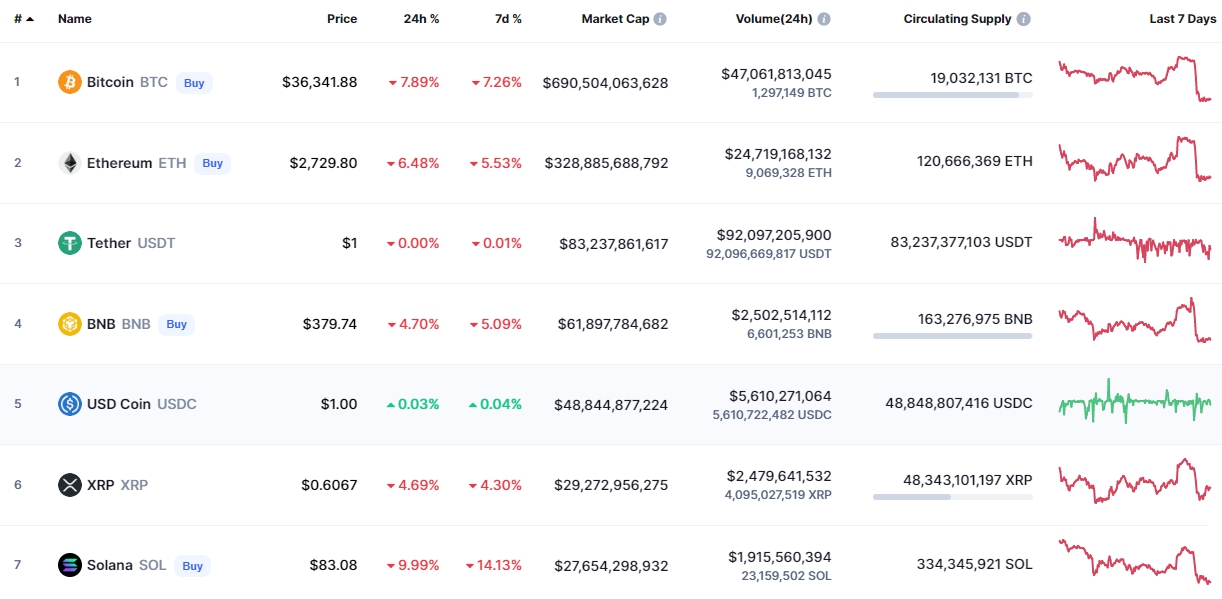Click Solana 7d change 14.13%
Image resolution: width=1222 pixels, height=599 pixels.
493,565
